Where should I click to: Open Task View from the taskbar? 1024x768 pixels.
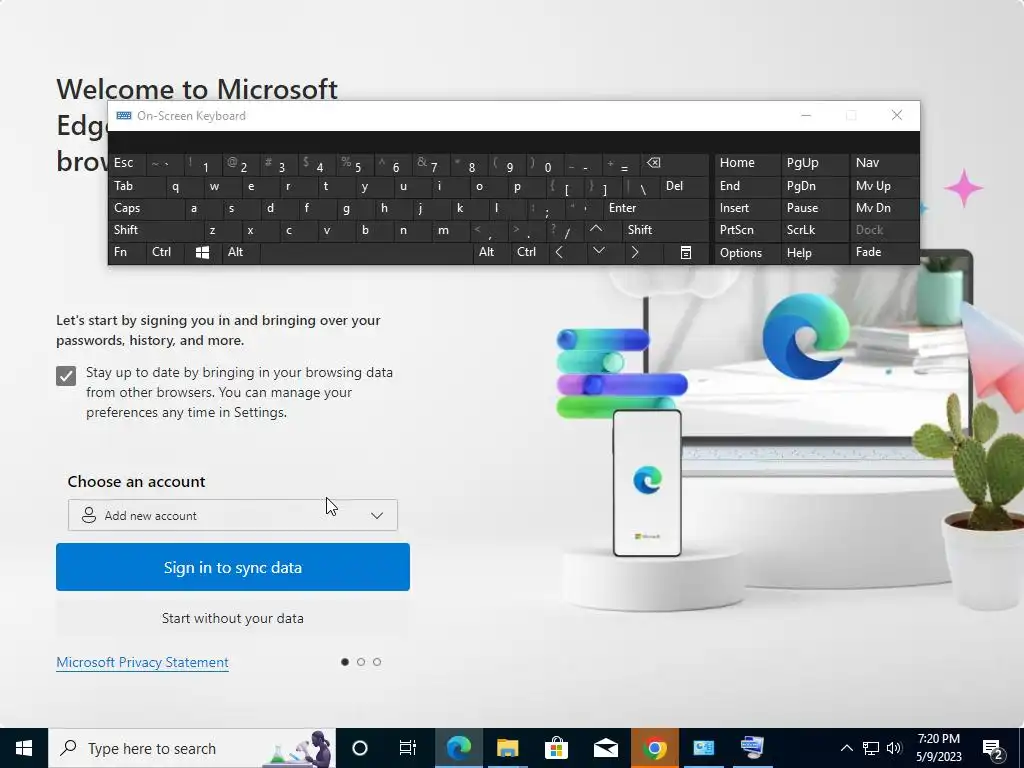click(x=408, y=748)
